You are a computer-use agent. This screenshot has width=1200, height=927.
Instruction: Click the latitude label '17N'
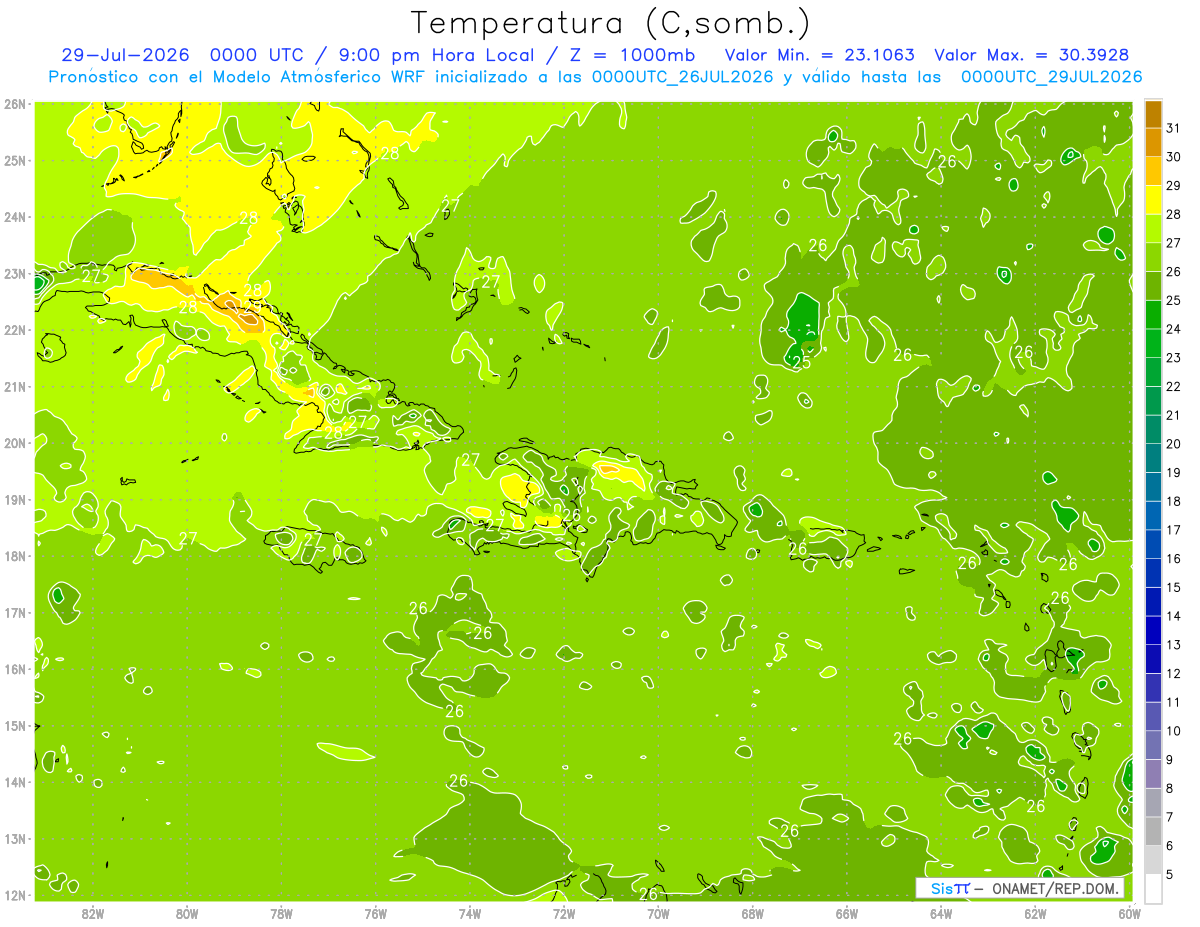click(x=15, y=613)
